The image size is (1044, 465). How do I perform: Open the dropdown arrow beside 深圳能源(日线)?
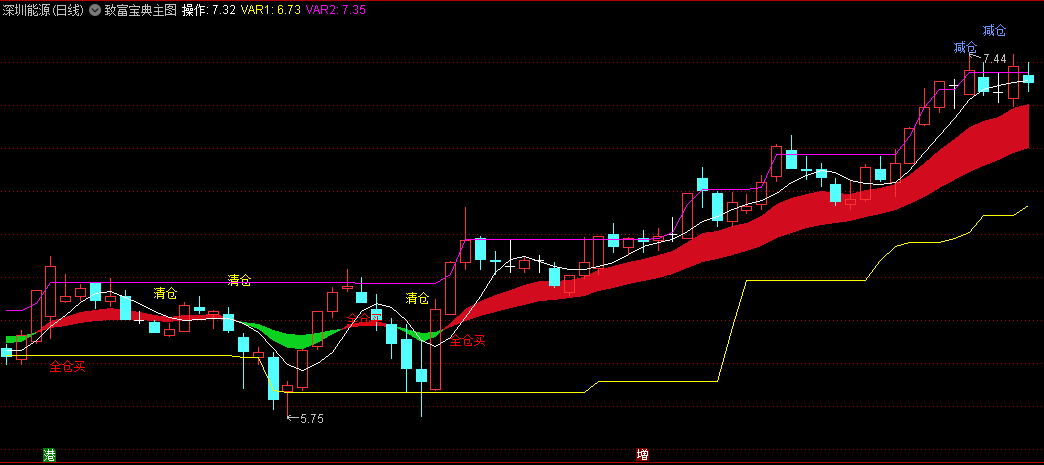[x=95, y=10]
